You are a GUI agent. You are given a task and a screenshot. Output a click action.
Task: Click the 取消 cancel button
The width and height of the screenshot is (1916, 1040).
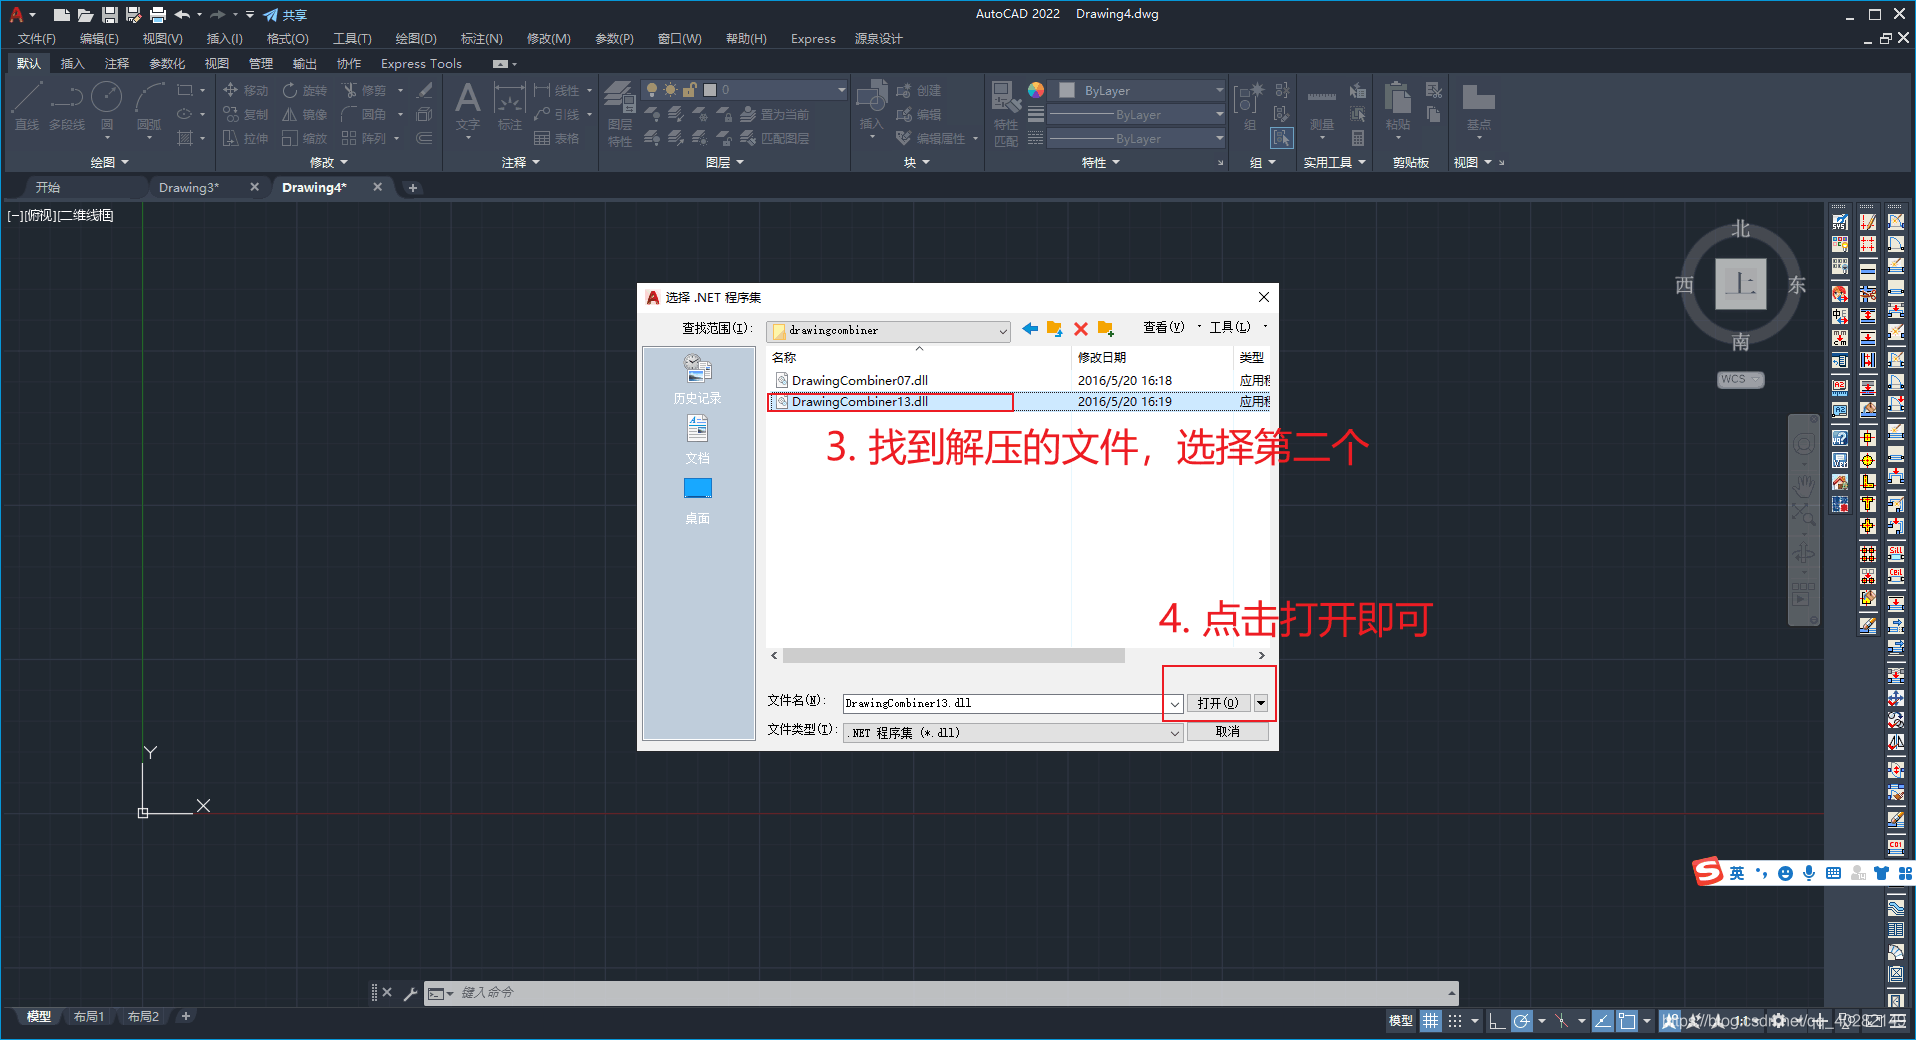[x=1227, y=732]
